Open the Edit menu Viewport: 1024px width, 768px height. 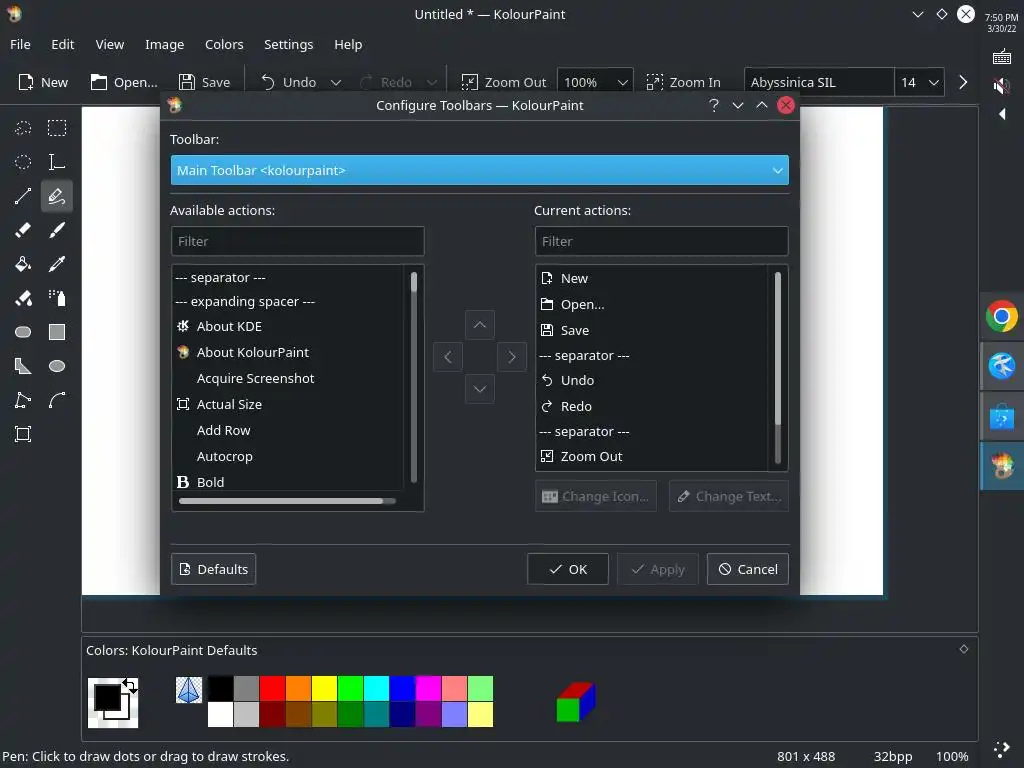[x=63, y=44]
